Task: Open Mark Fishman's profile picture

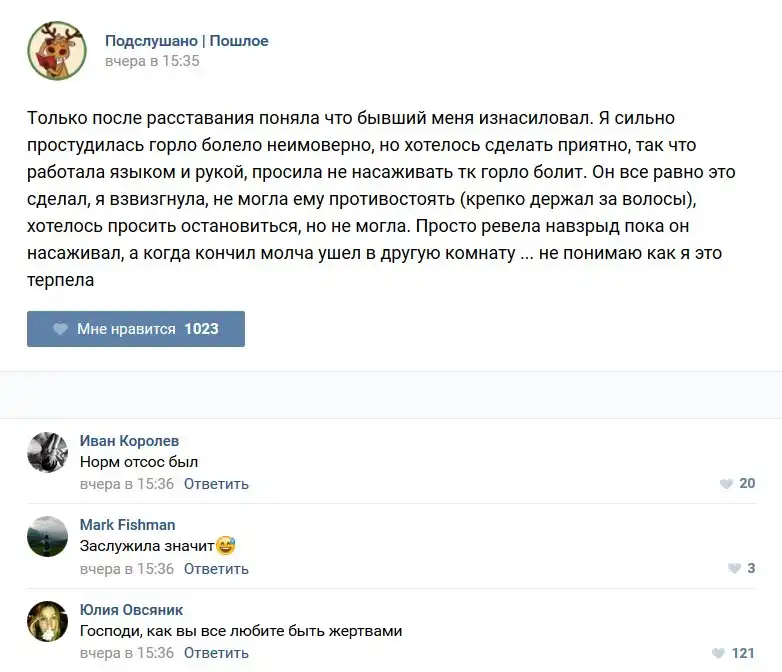Action: pos(48,536)
